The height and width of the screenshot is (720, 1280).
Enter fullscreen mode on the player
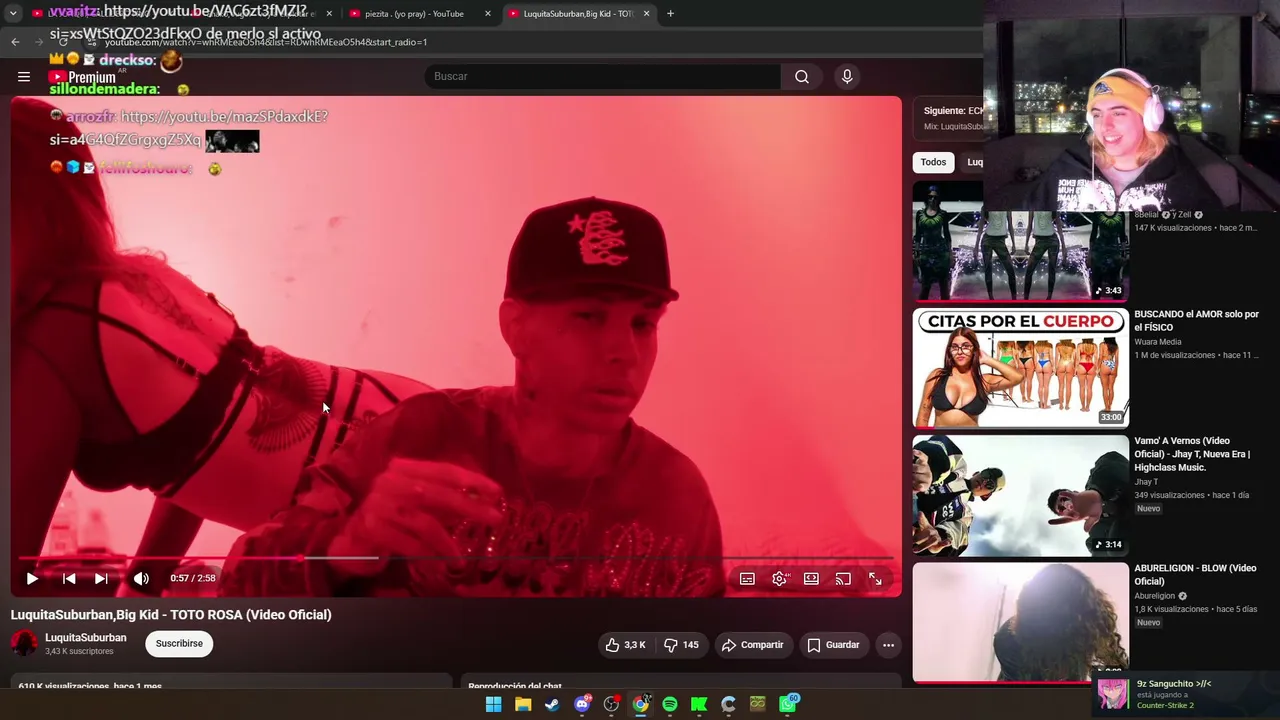pyautogui.click(x=875, y=578)
